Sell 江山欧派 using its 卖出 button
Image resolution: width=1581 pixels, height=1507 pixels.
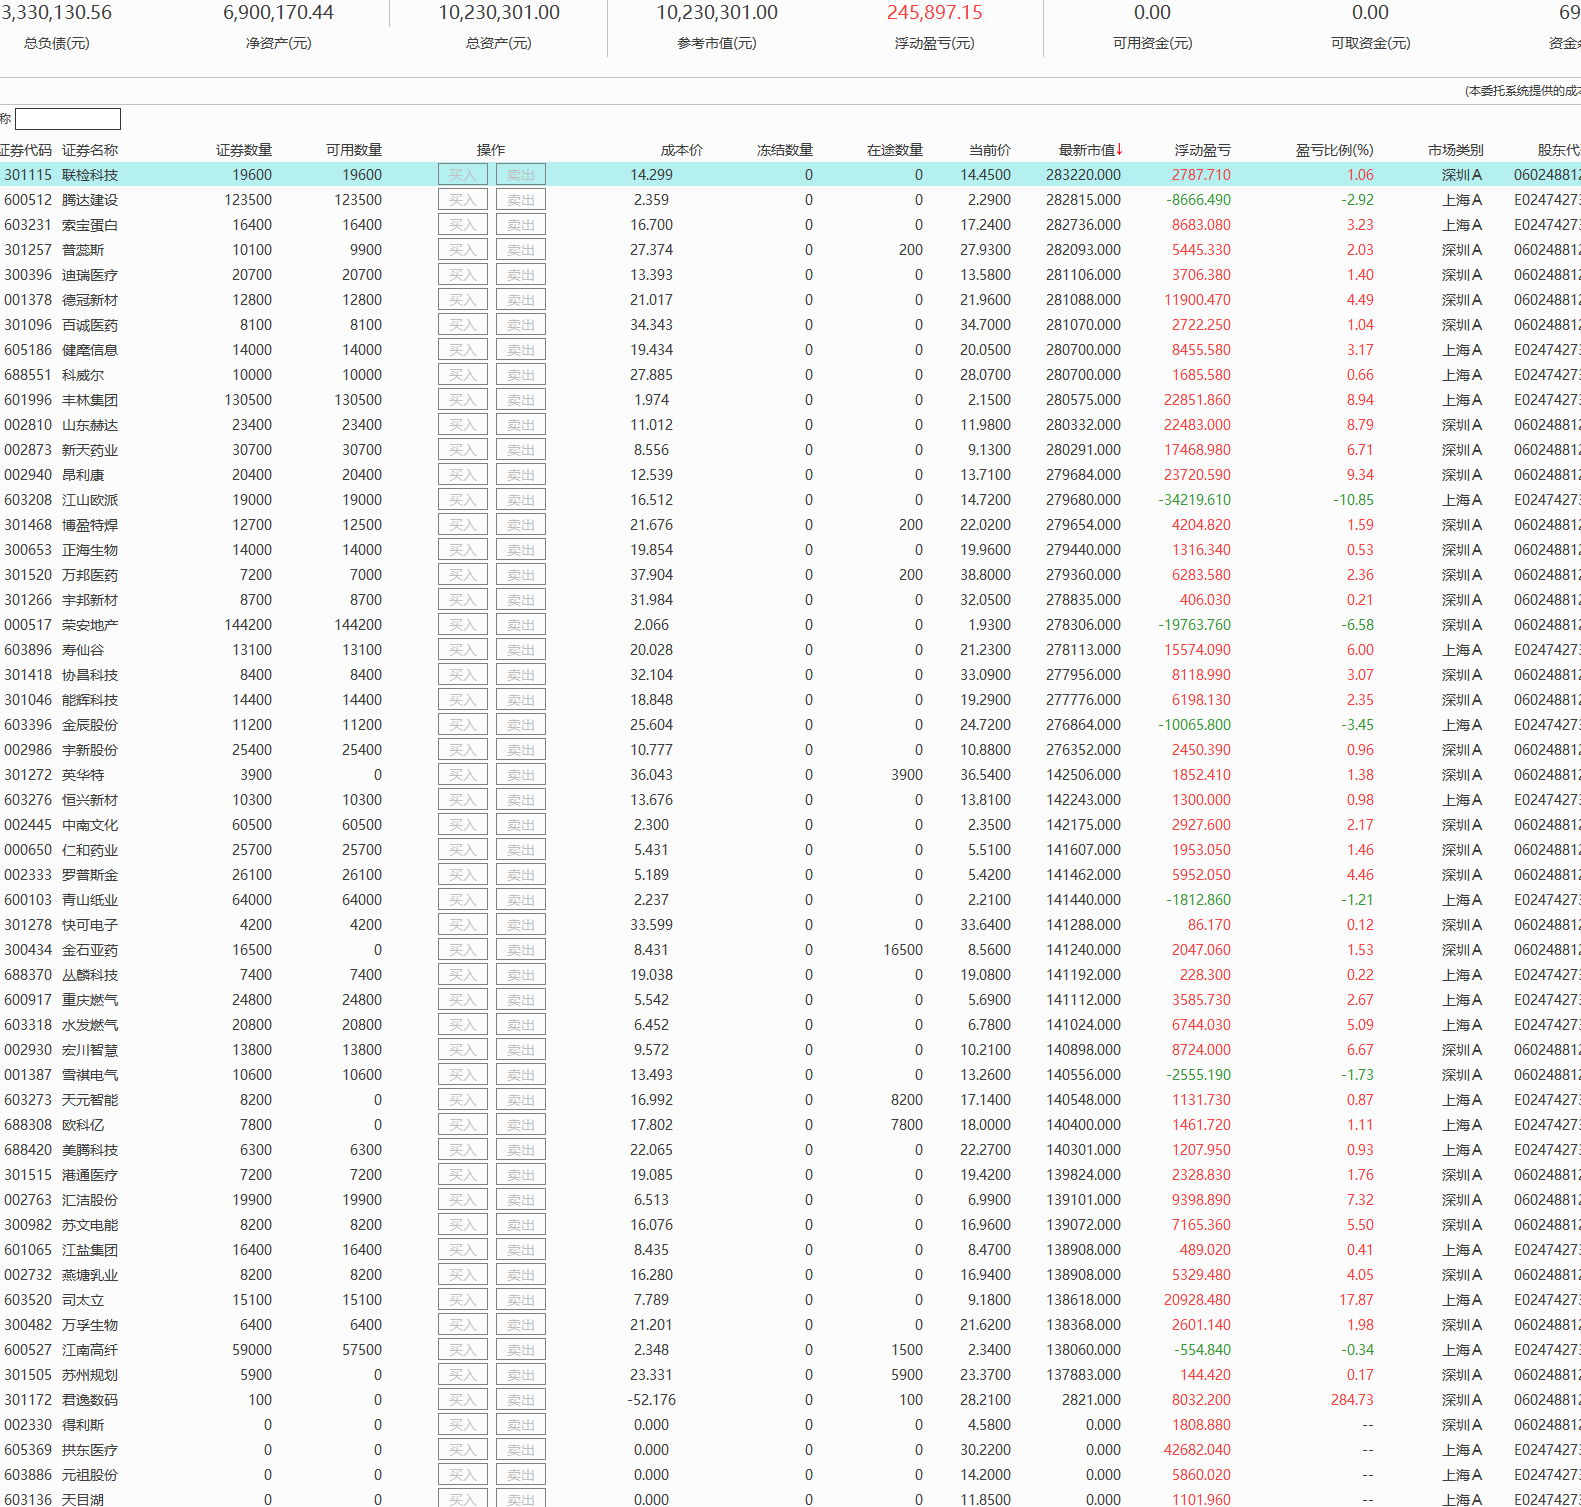[521, 500]
